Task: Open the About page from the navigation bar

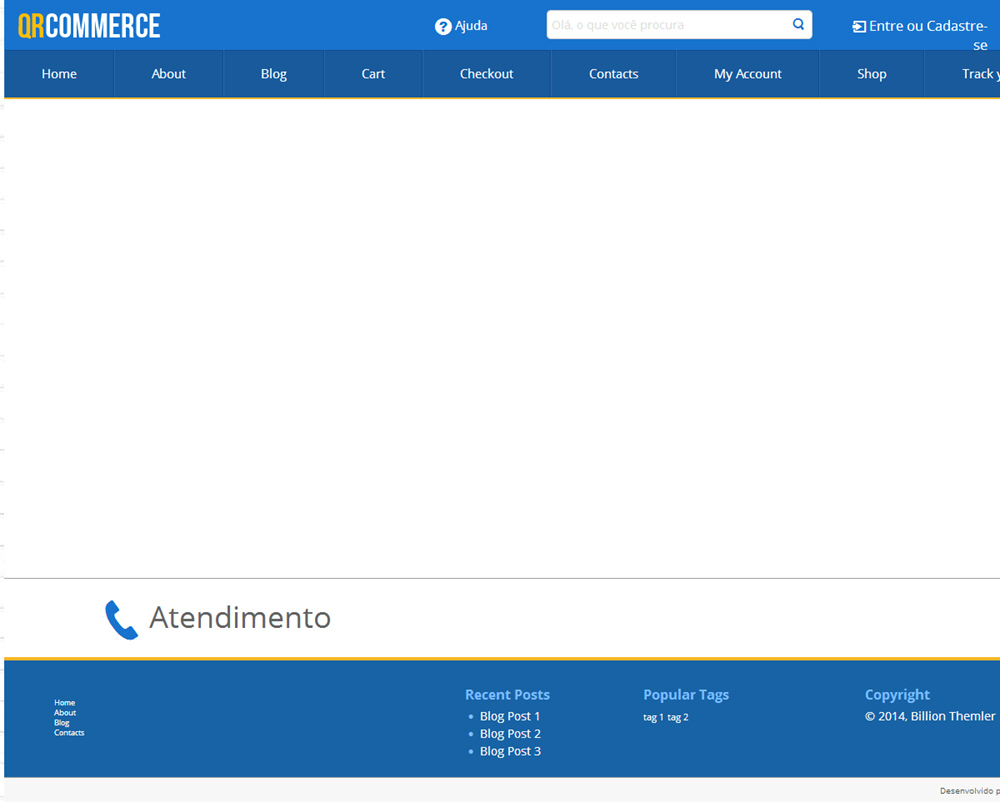Action: [x=168, y=74]
